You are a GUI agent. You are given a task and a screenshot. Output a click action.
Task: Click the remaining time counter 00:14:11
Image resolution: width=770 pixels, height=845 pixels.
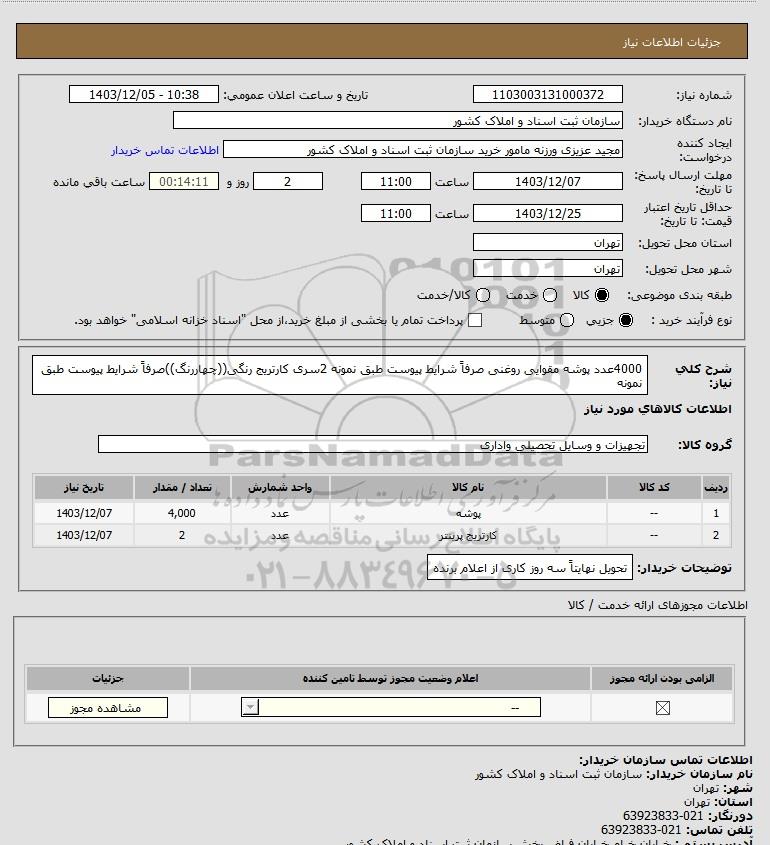pos(184,182)
